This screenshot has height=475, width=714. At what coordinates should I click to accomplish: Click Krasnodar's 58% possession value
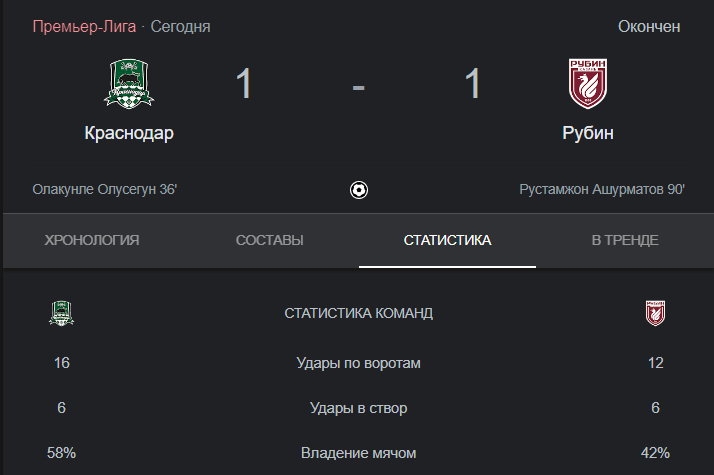click(x=61, y=453)
